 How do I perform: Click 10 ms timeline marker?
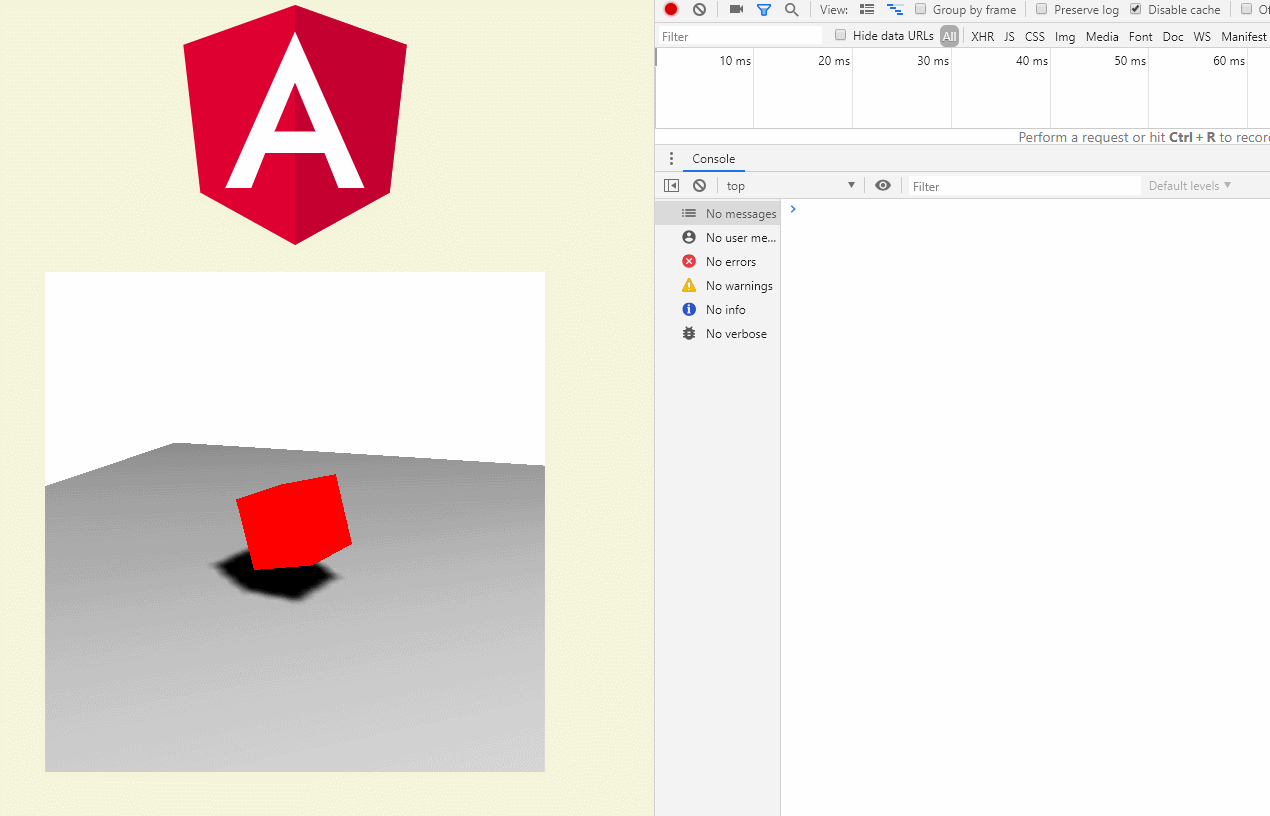735,61
